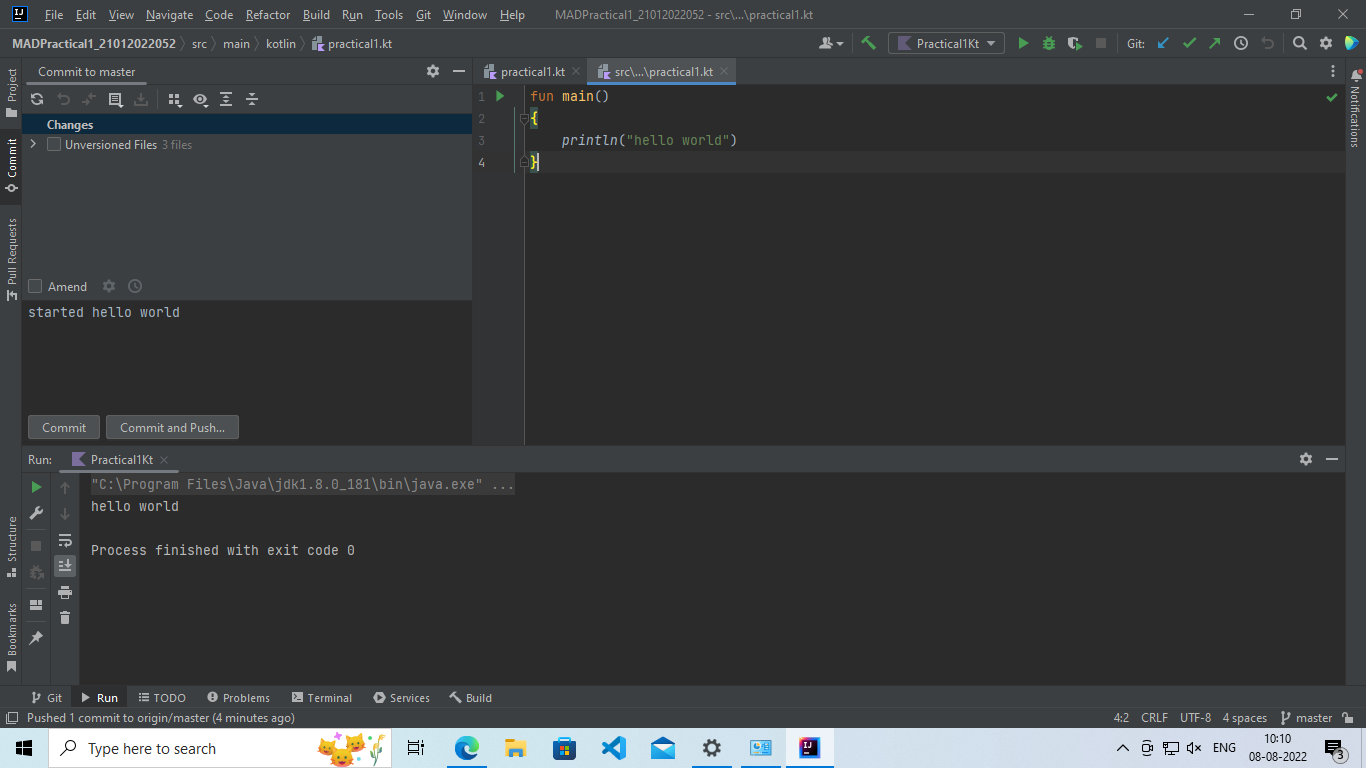Rerun Practical1Kt in the Run panel
Image resolution: width=1366 pixels, height=768 pixels.
point(36,487)
